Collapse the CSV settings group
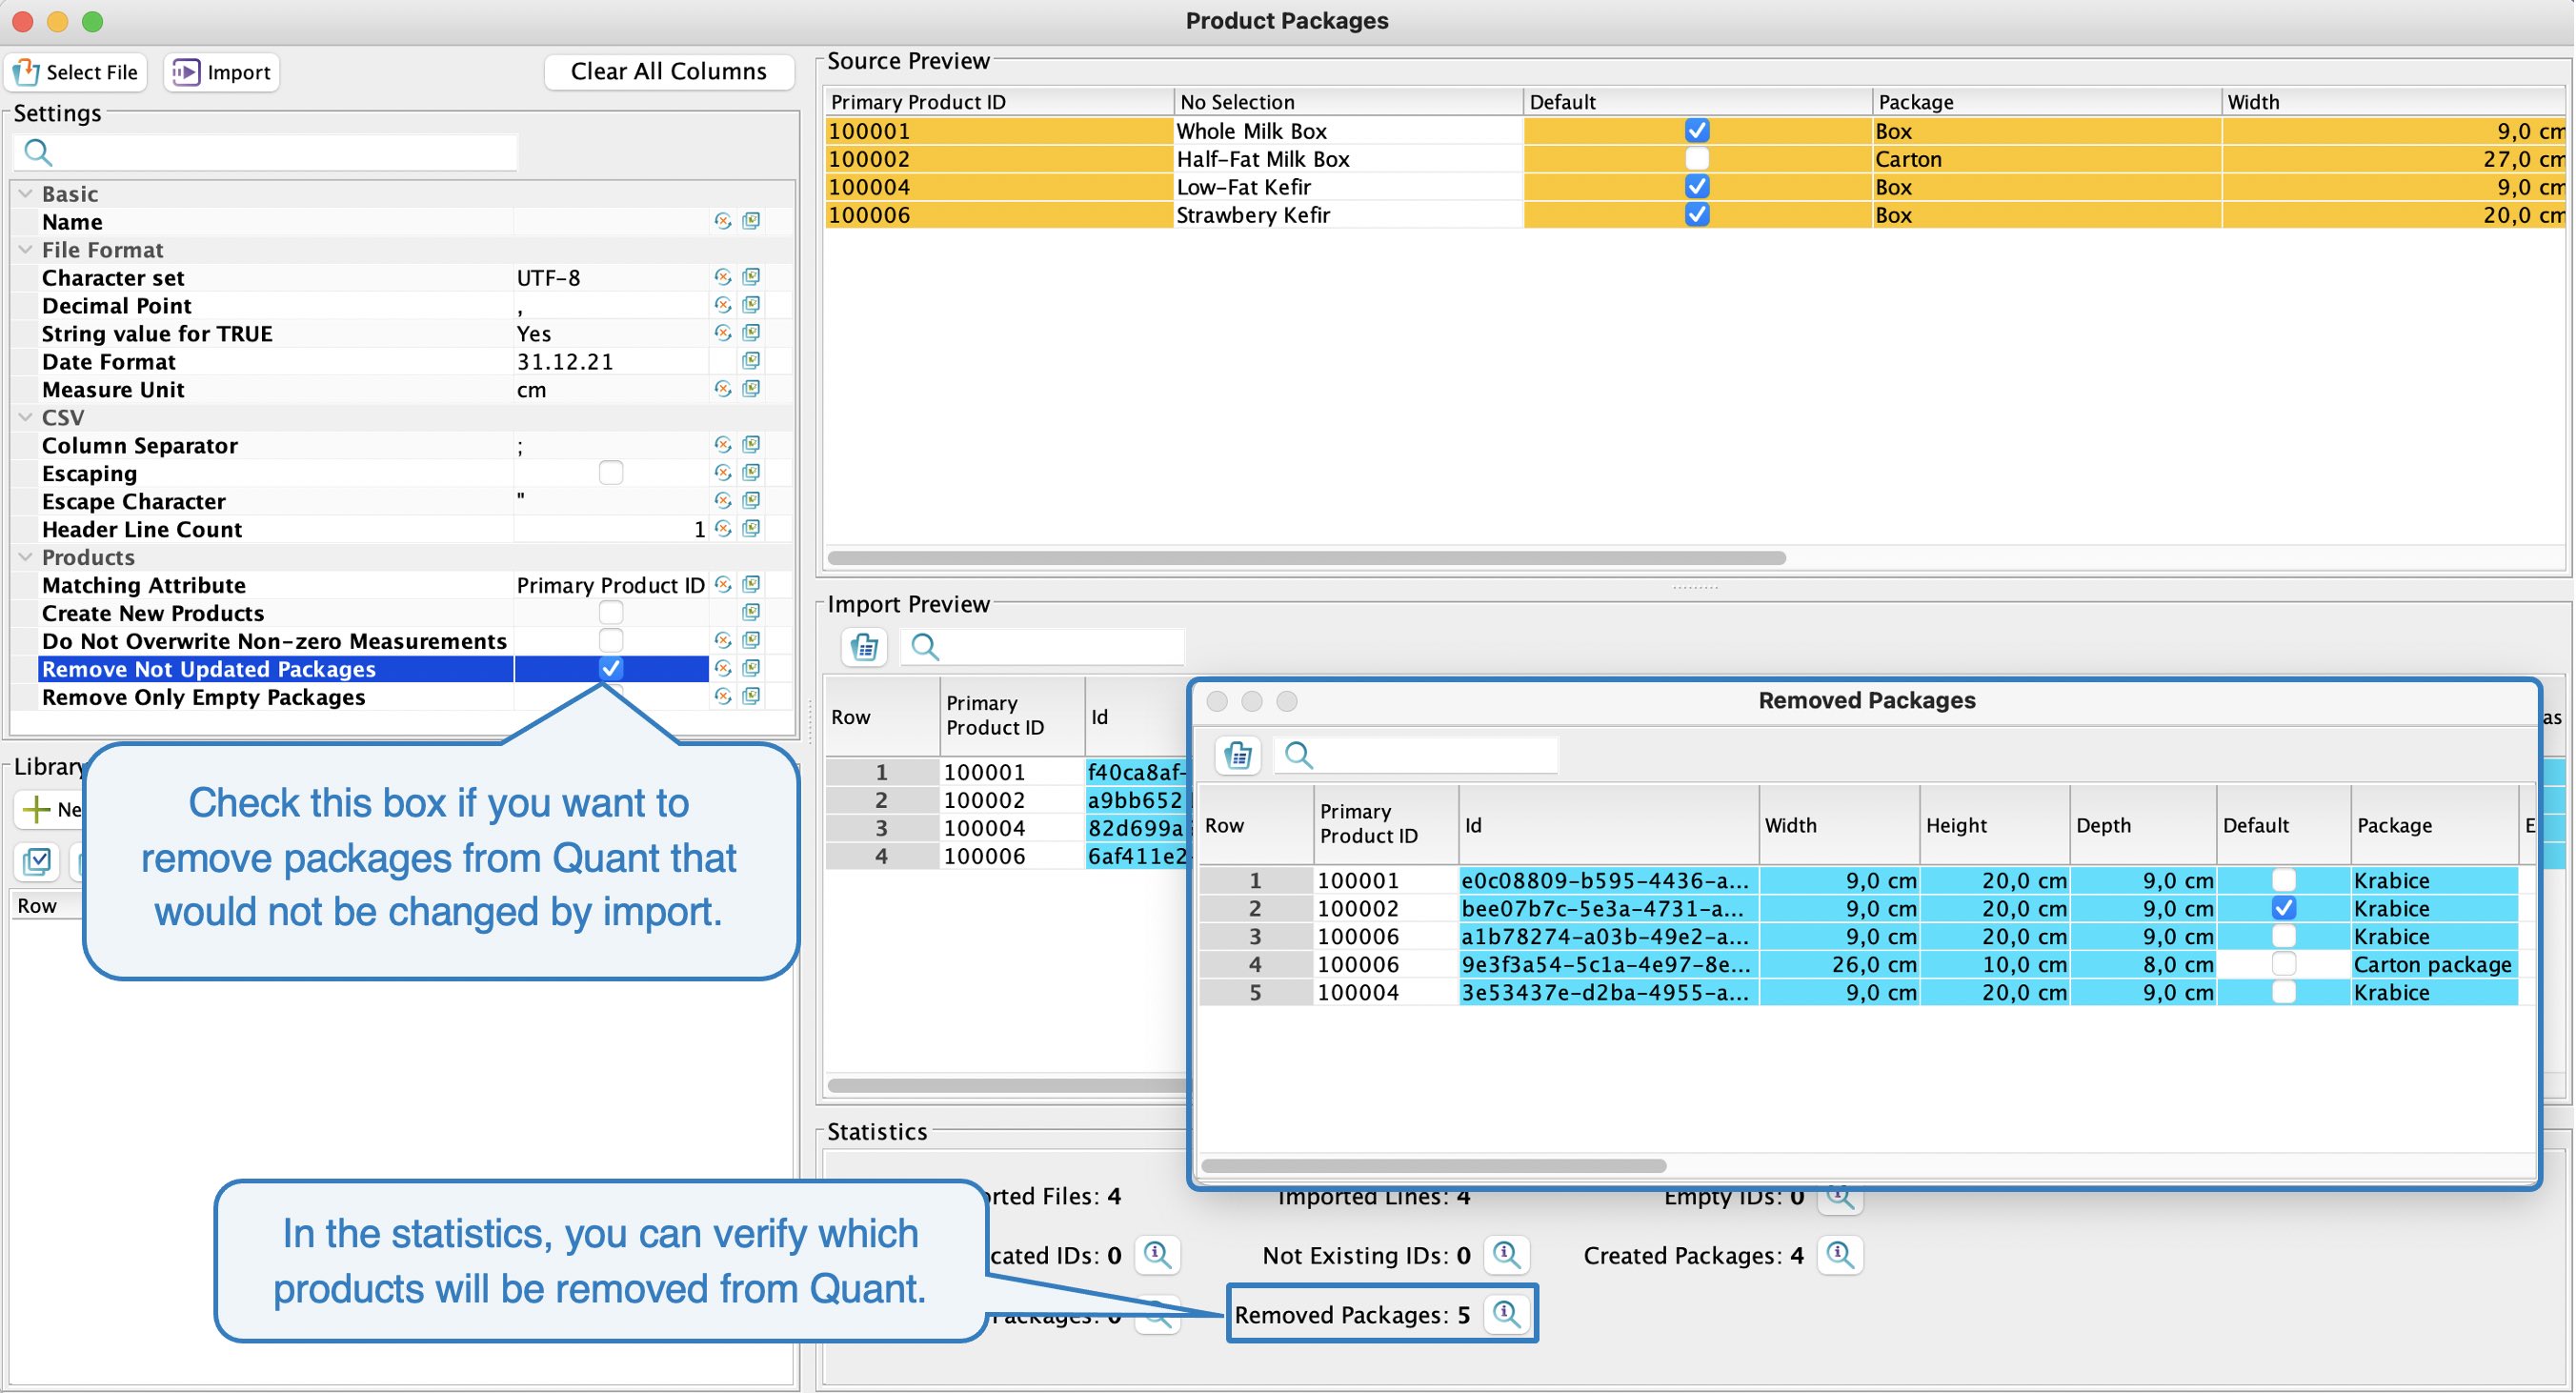The width and height of the screenshot is (2576, 1393). (26, 417)
